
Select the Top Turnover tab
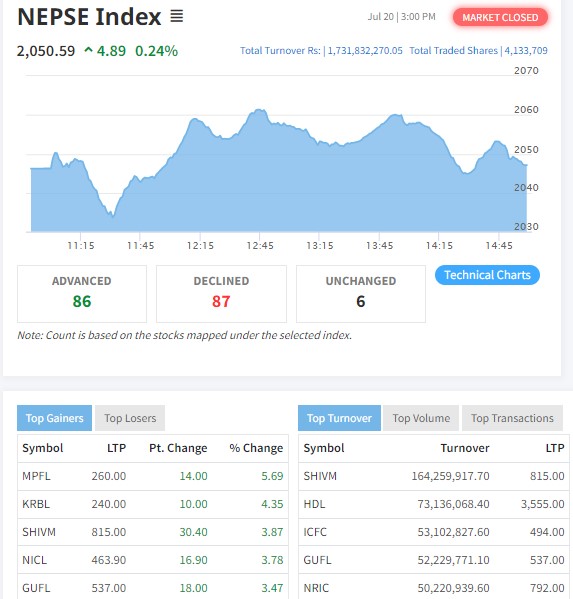click(x=339, y=418)
